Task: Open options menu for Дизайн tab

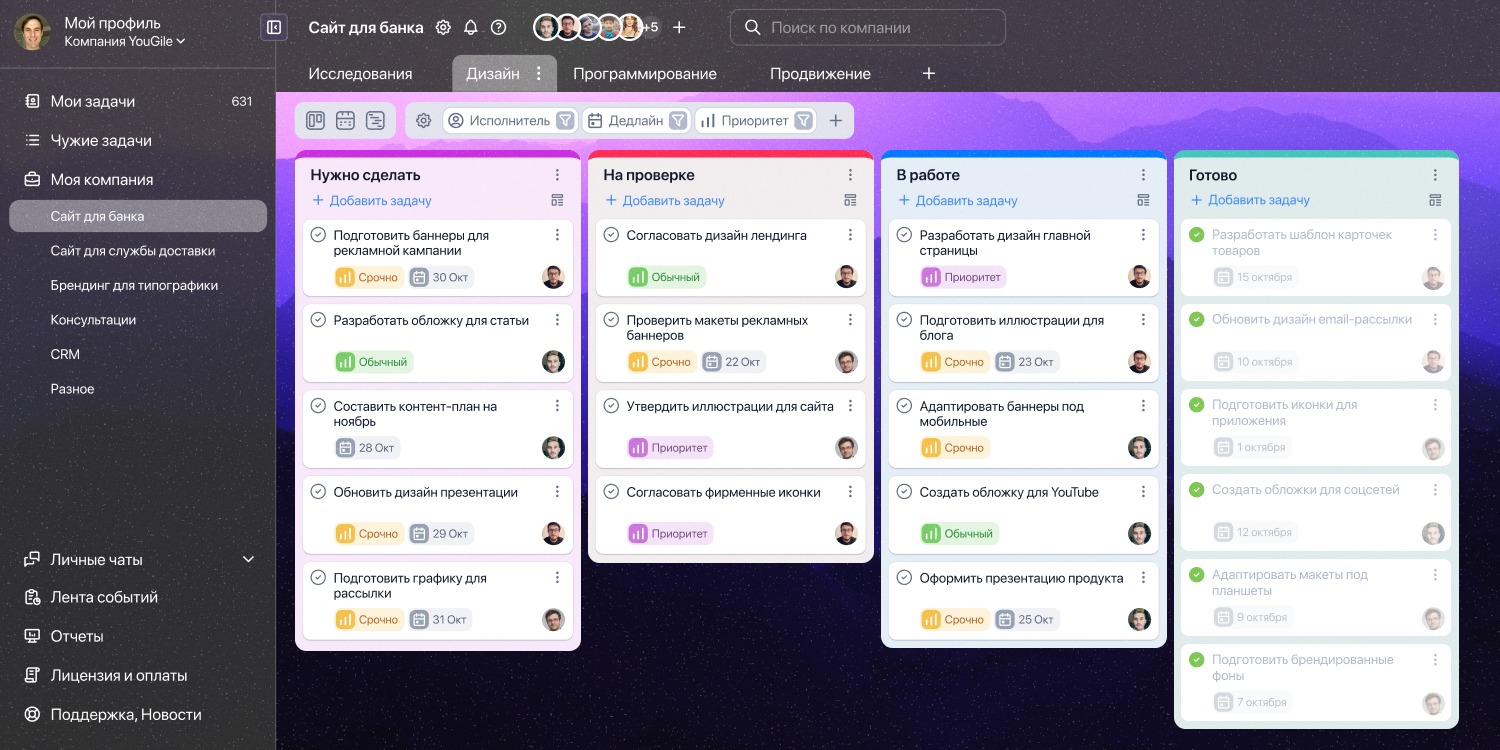Action: [538, 73]
